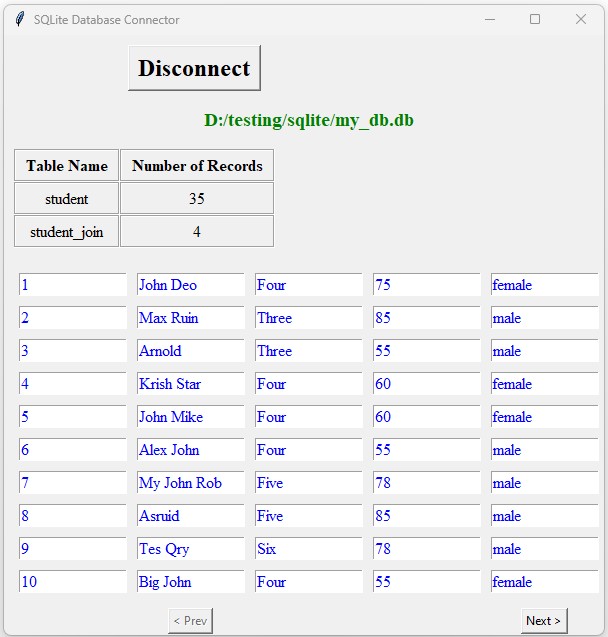Click the ID field containing 1
This screenshot has height=637, width=608.
pyautogui.click(x=73, y=285)
